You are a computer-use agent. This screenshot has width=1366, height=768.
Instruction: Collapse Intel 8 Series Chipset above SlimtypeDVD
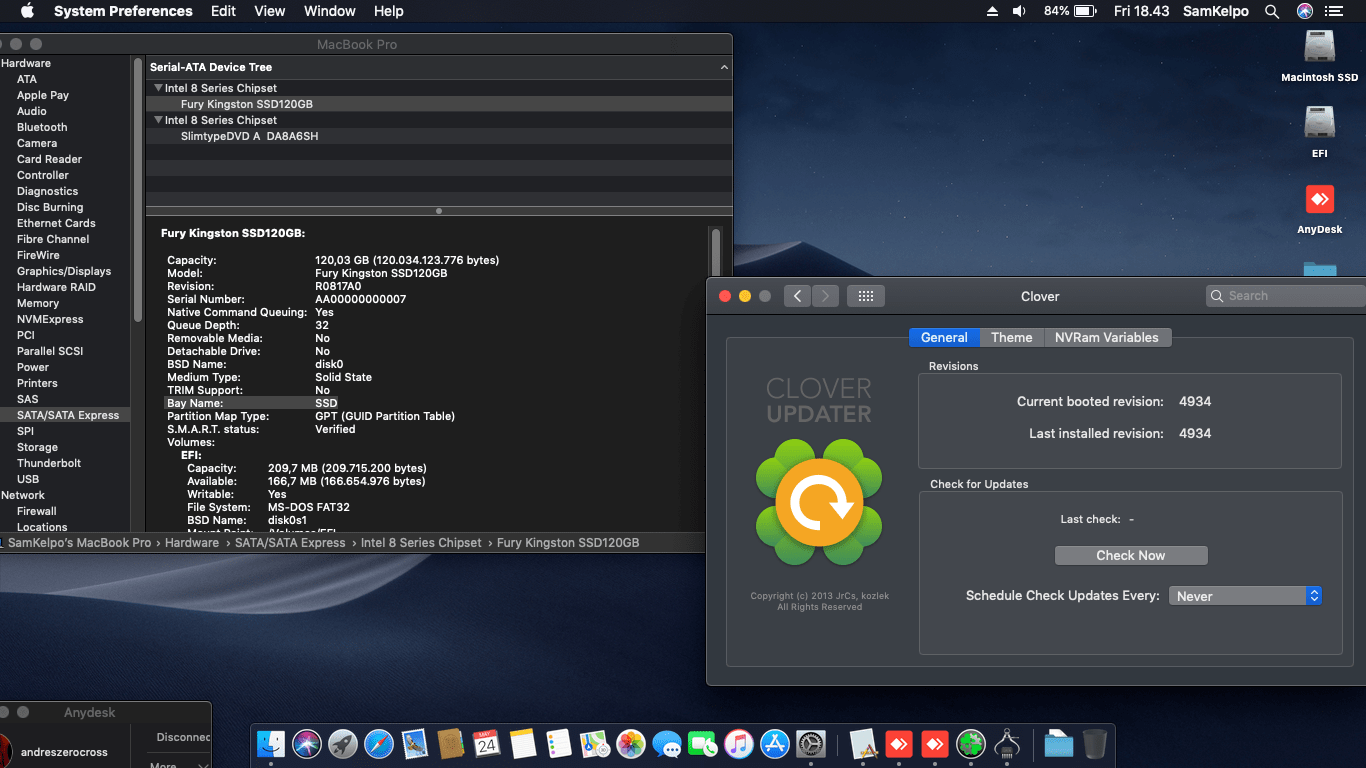[158, 120]
